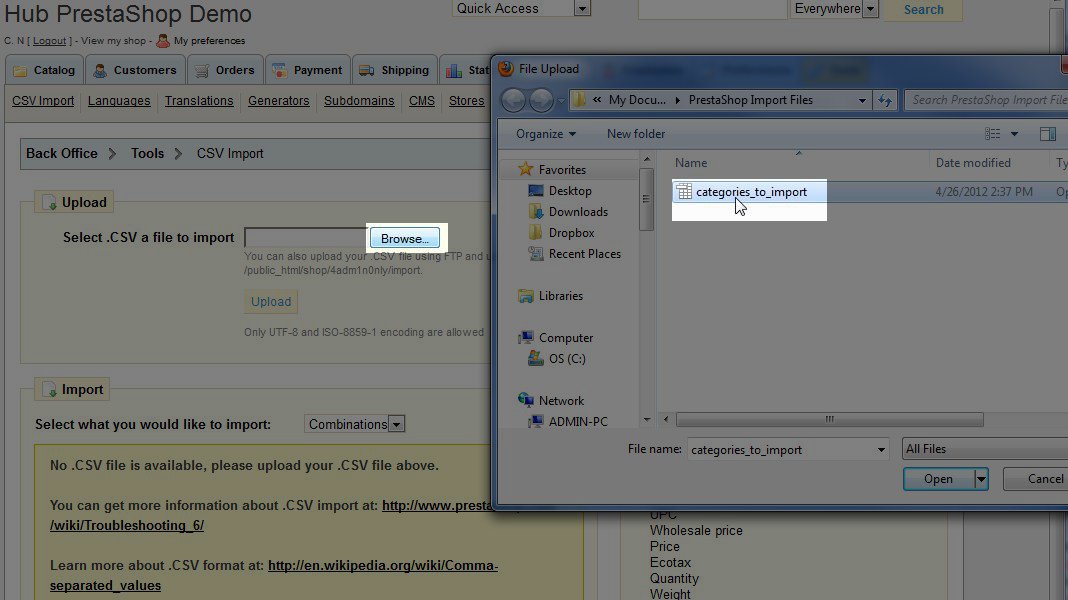Expand the change view dropdown arrow
The width and height of the screenshot is (1068, 600).
[1014, 134]
